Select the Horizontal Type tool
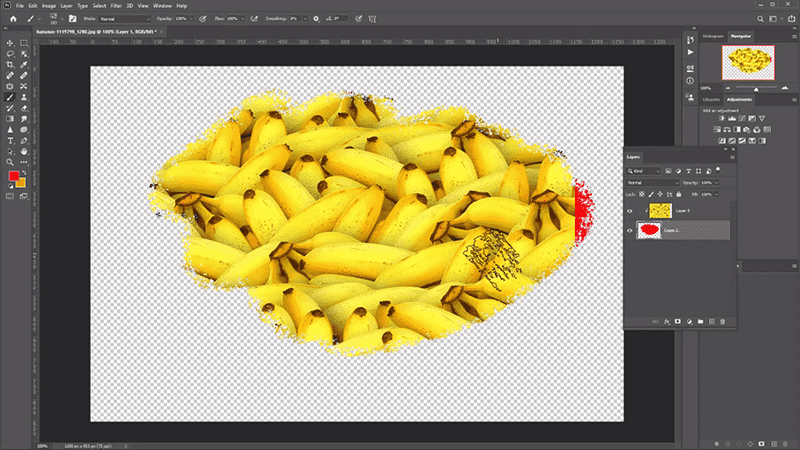This screenshot has height=450, width=800. click(x=10, y=141)
